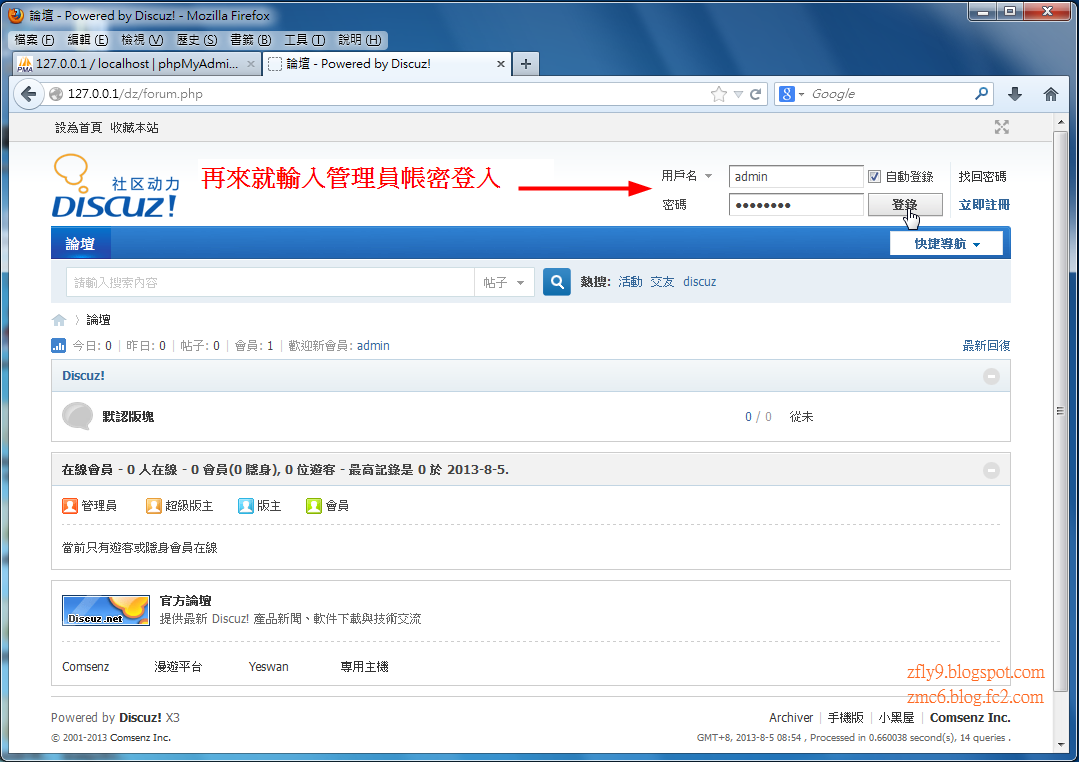The height and width of the screenshot is (762, 1079).
Task: Click new member admin link
Action: 373,346
